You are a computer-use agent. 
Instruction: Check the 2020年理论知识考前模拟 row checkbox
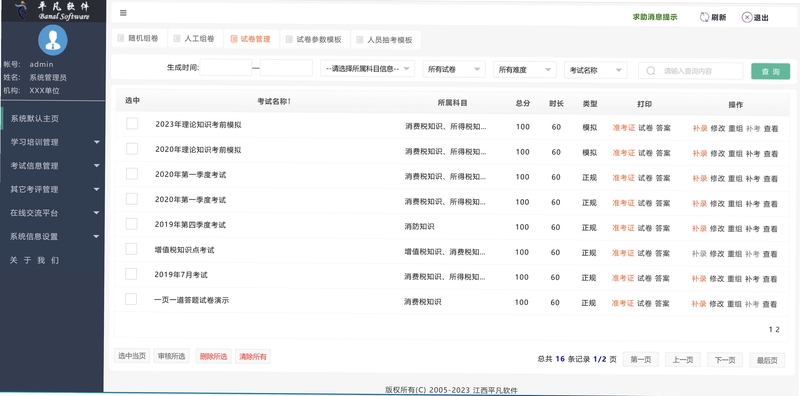click(x=132, y=148)
